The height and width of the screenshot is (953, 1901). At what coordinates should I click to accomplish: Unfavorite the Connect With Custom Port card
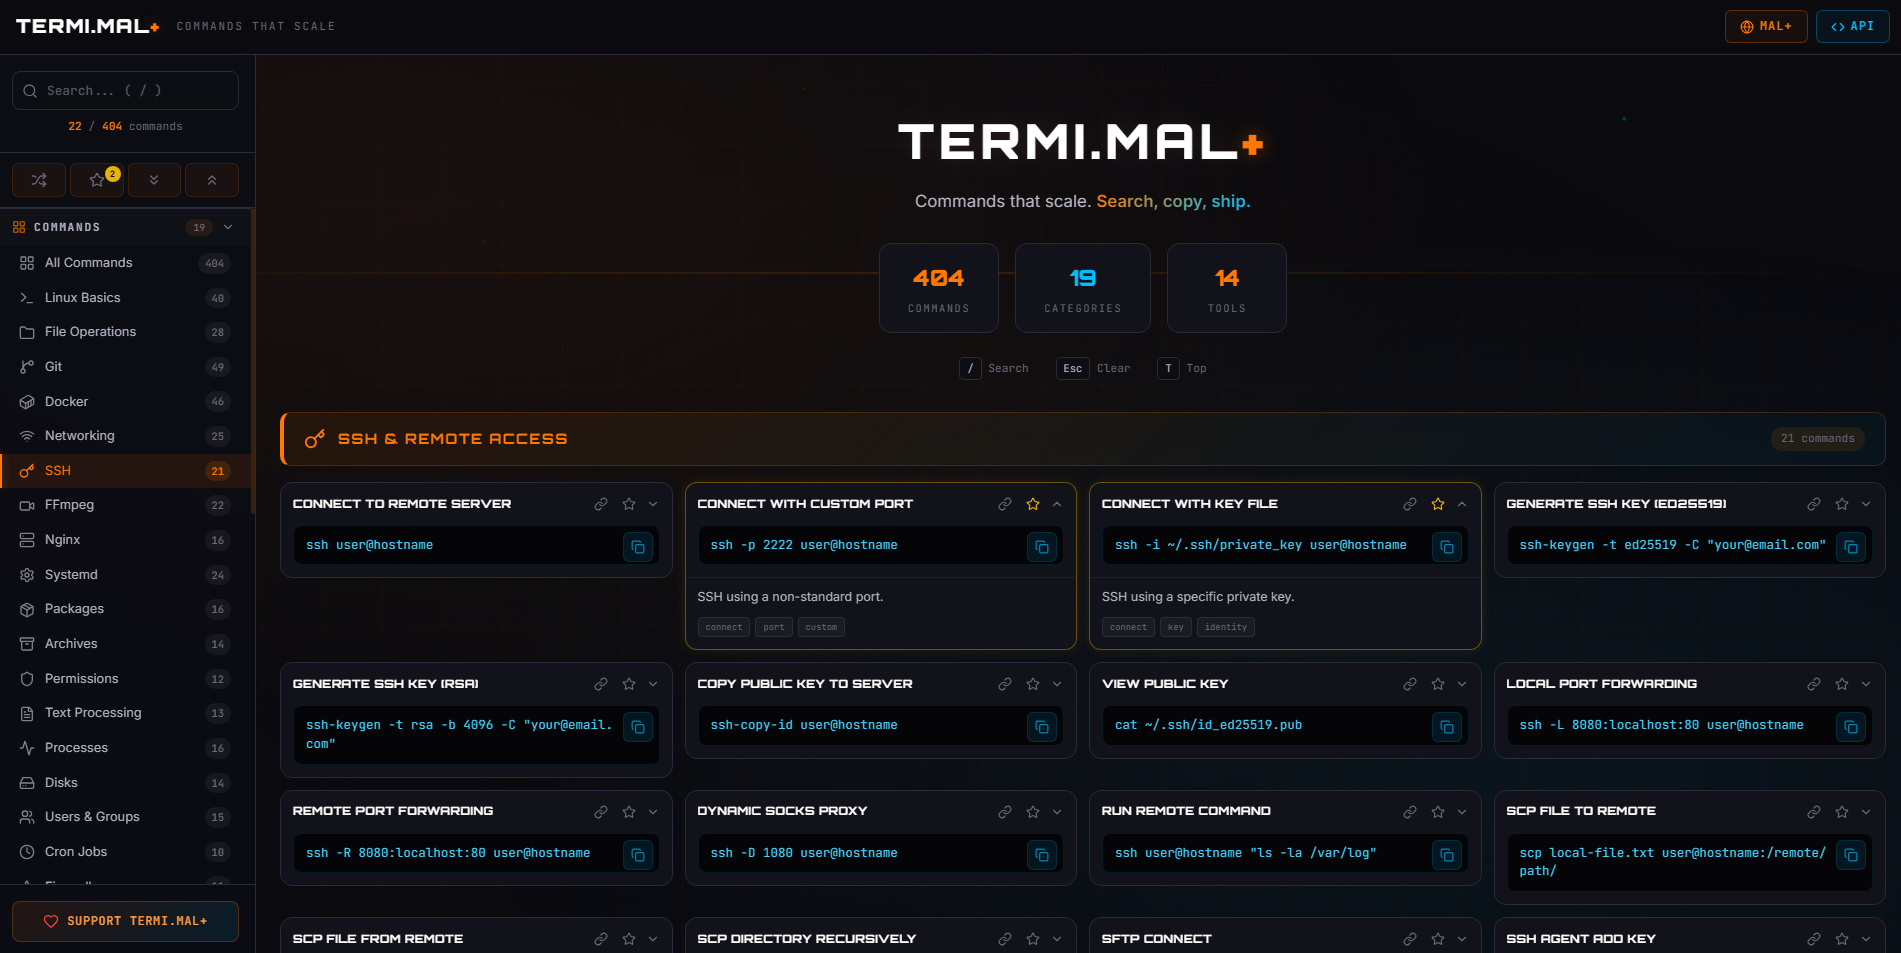point(1033,504)
